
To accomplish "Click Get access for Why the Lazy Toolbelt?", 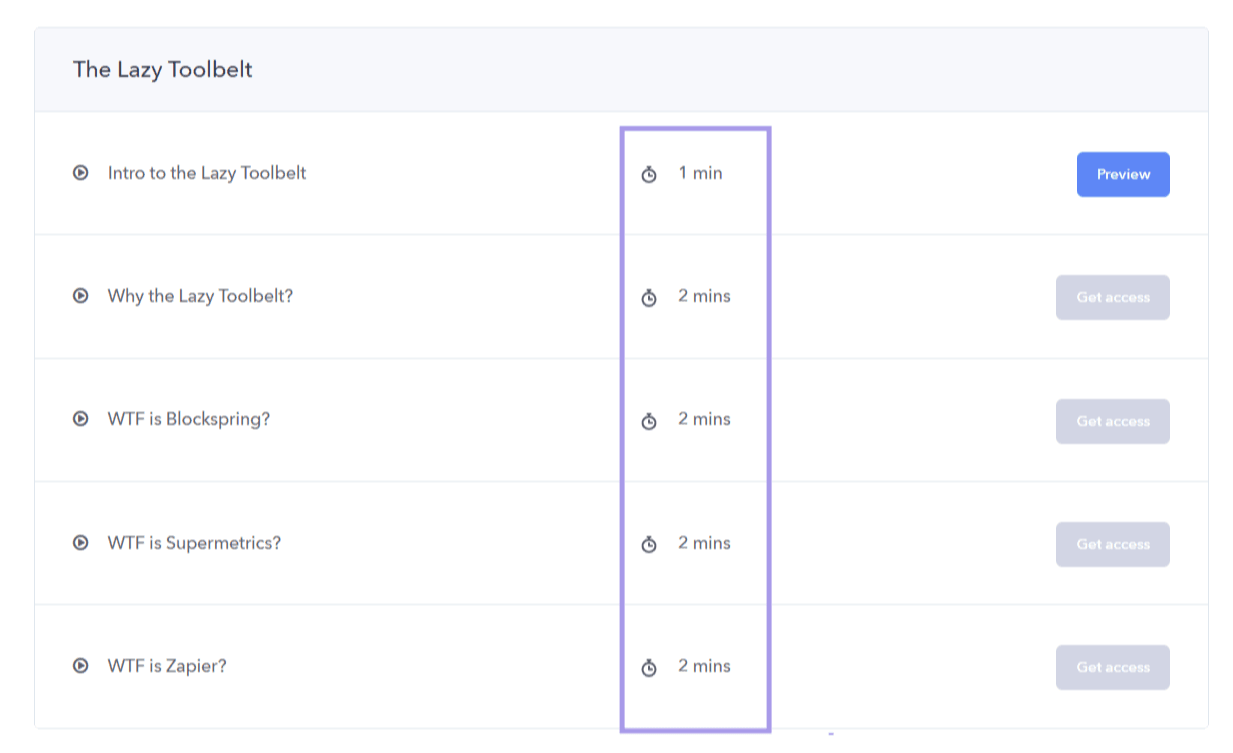I will (1112, 296).
